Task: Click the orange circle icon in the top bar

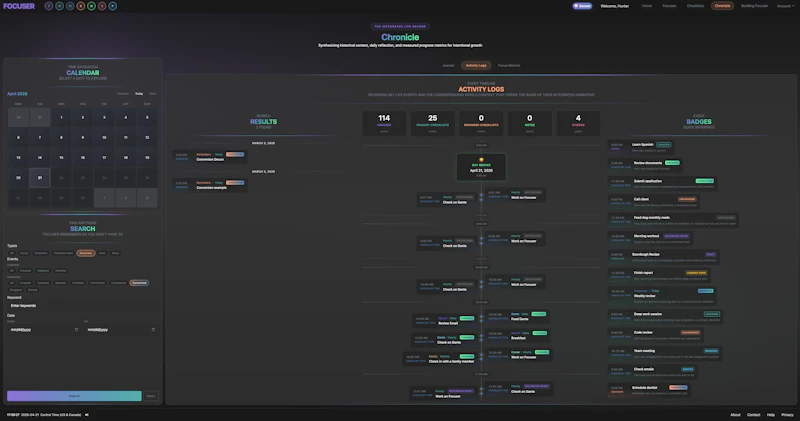Action: pyautogui.click(x=81, y=6)
